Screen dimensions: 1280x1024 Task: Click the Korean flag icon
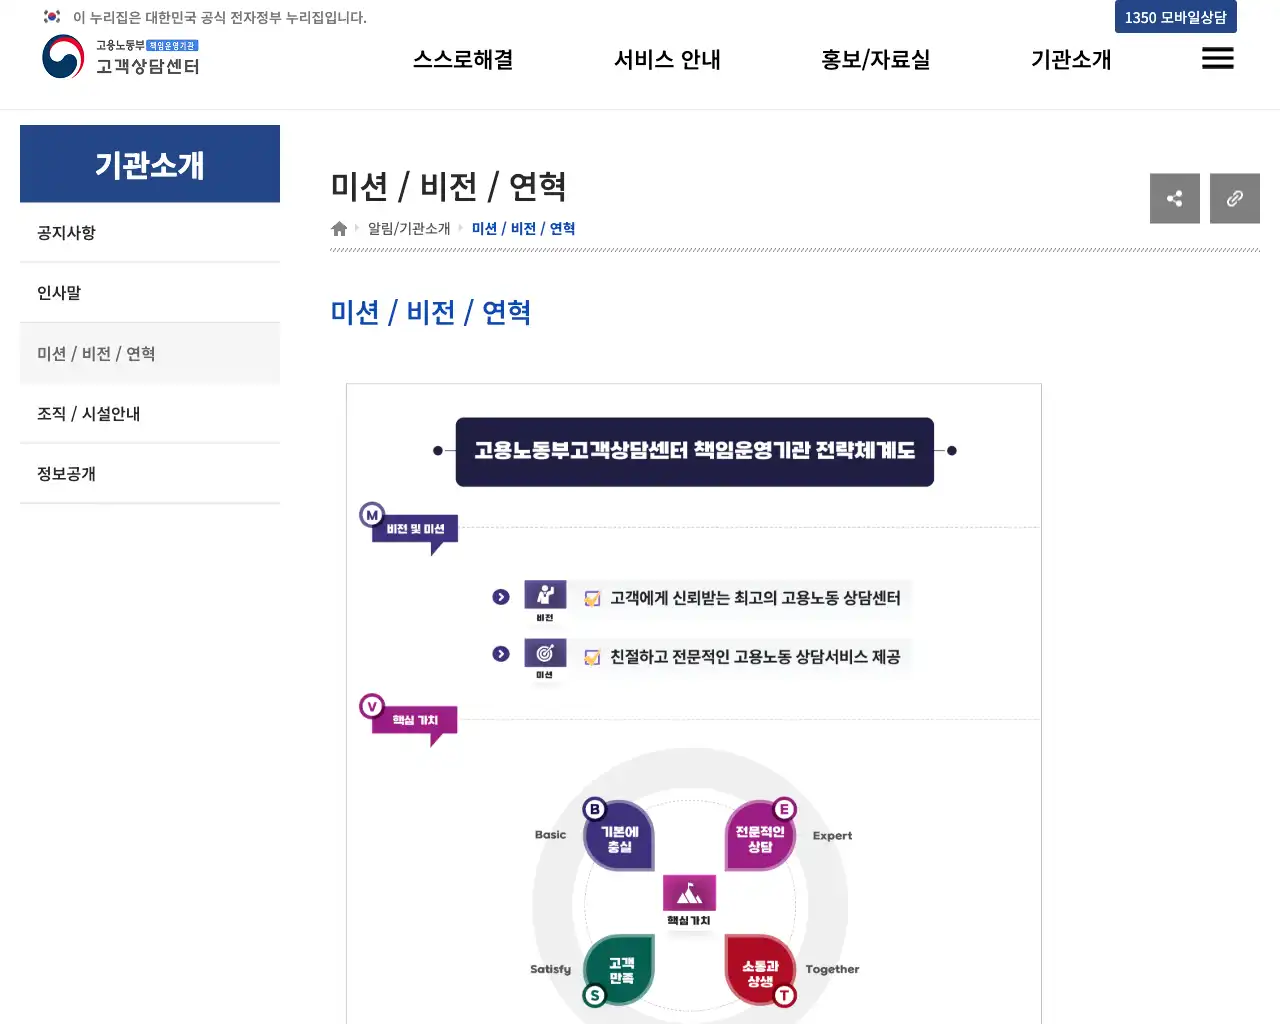(x=52, y=17)
